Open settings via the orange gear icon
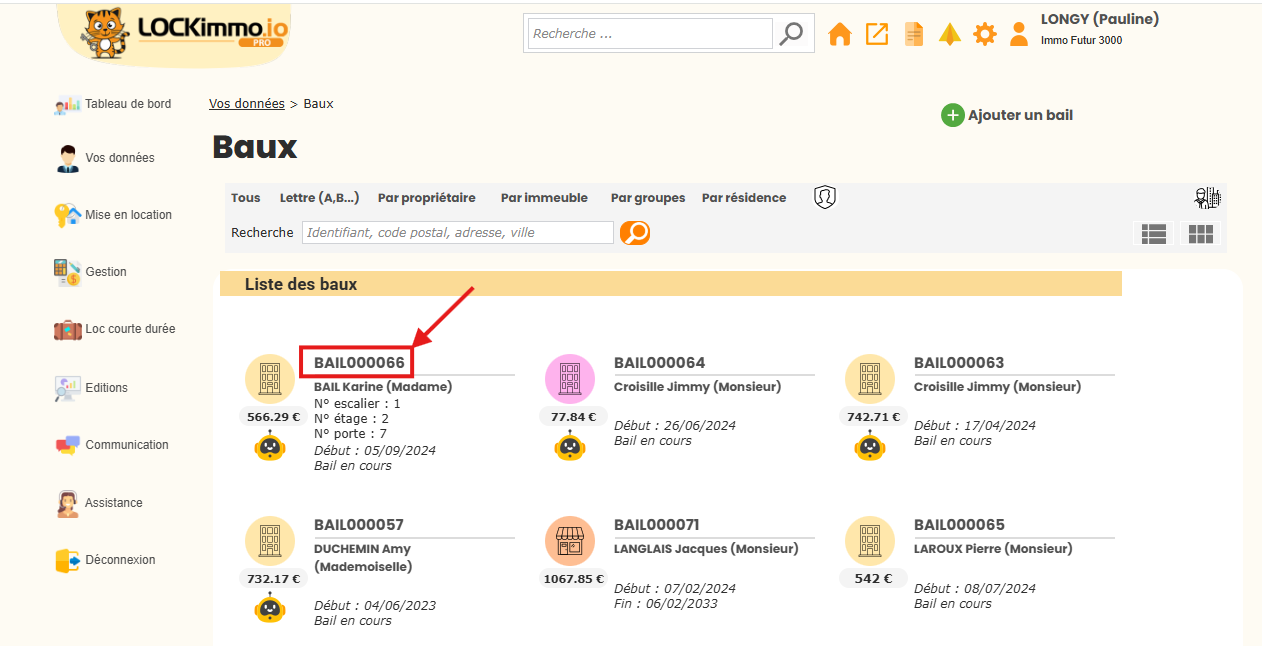Screen dimensions: 1262x646 (x=985, y=34)
